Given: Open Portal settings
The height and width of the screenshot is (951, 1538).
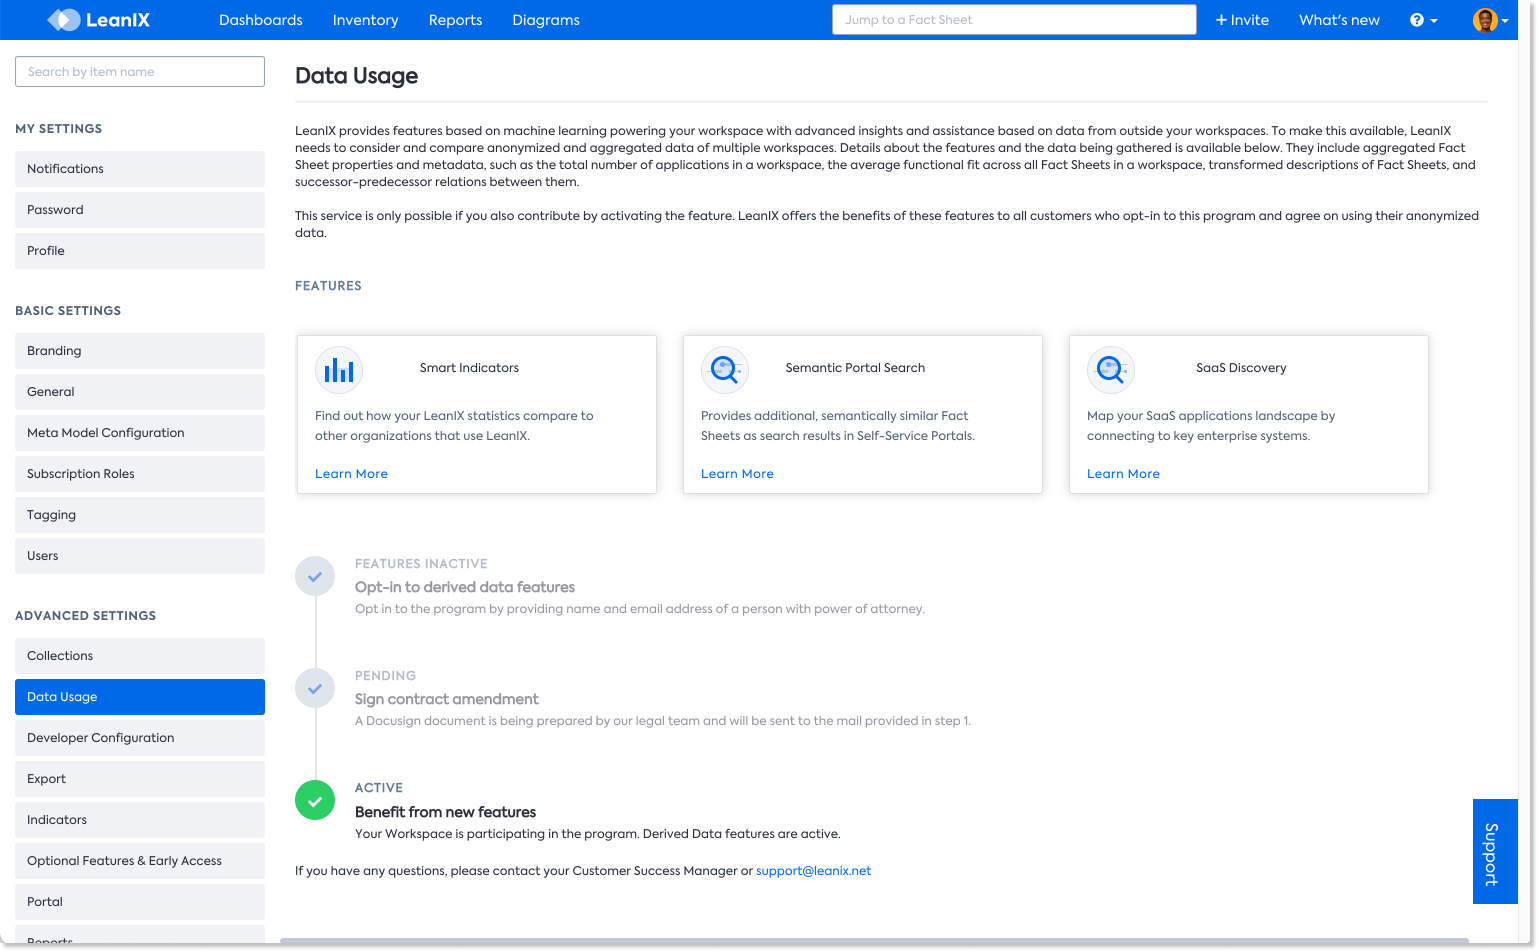Looking at the screenshot, I should click(x=140, y=902).
